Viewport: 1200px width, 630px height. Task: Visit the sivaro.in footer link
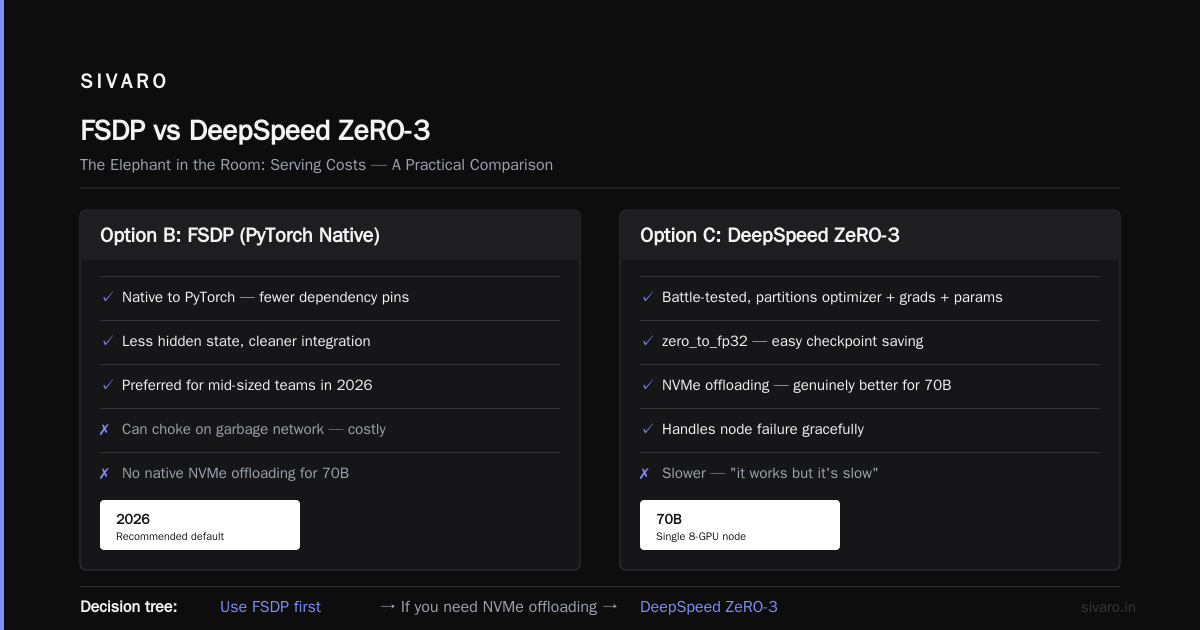[x=1109, y=607]
